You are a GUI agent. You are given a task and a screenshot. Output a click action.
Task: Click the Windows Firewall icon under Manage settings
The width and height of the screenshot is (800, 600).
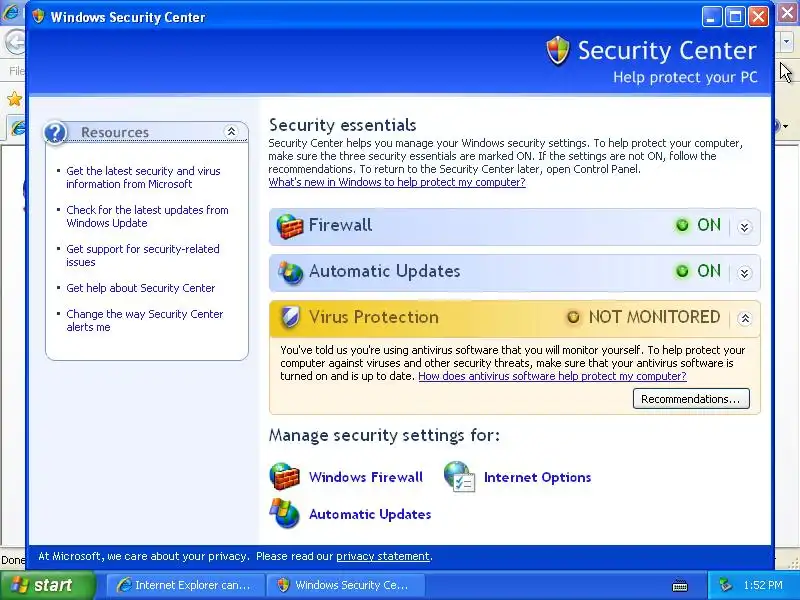point(285,477)
